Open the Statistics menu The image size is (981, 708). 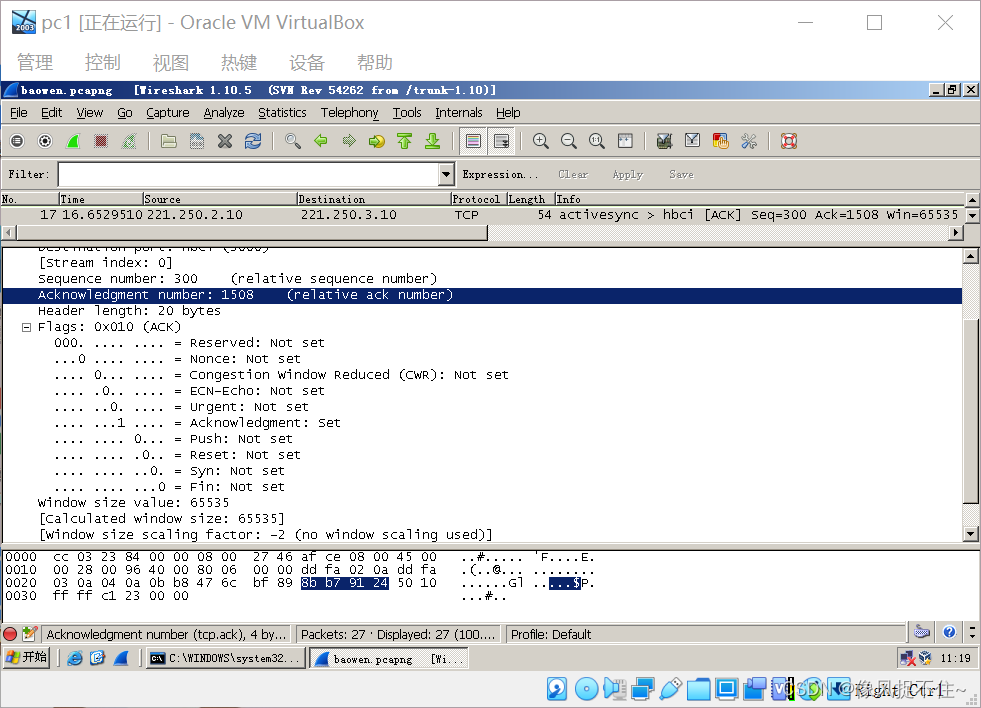[x=282, y=113]
